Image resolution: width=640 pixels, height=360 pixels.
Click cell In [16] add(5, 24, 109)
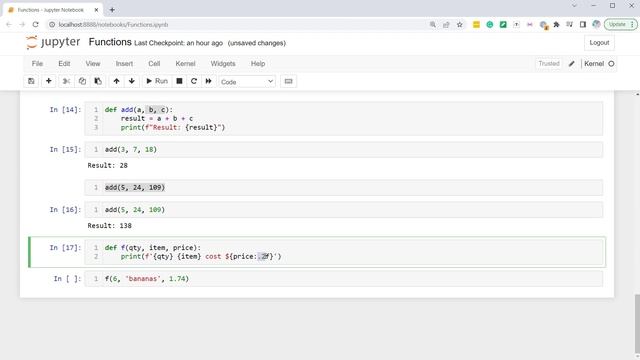(x=343, y=209)
